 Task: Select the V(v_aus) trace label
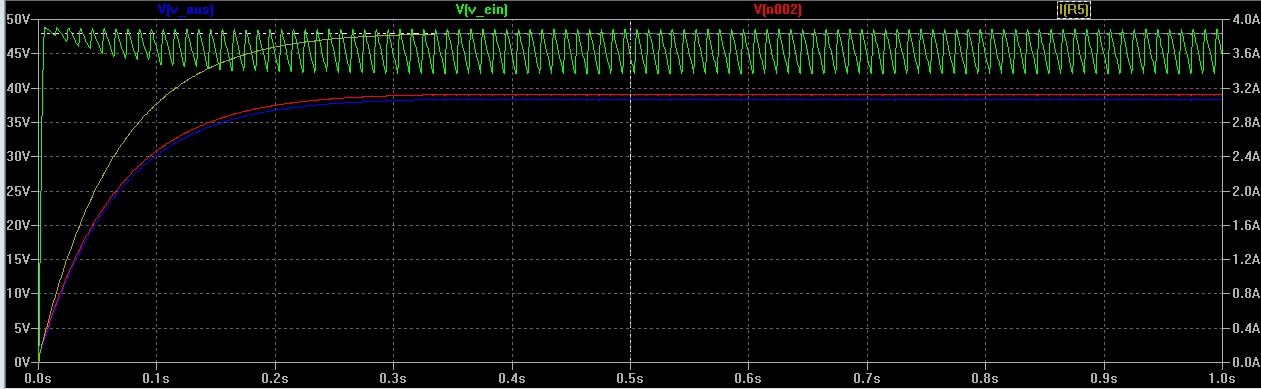186,9
